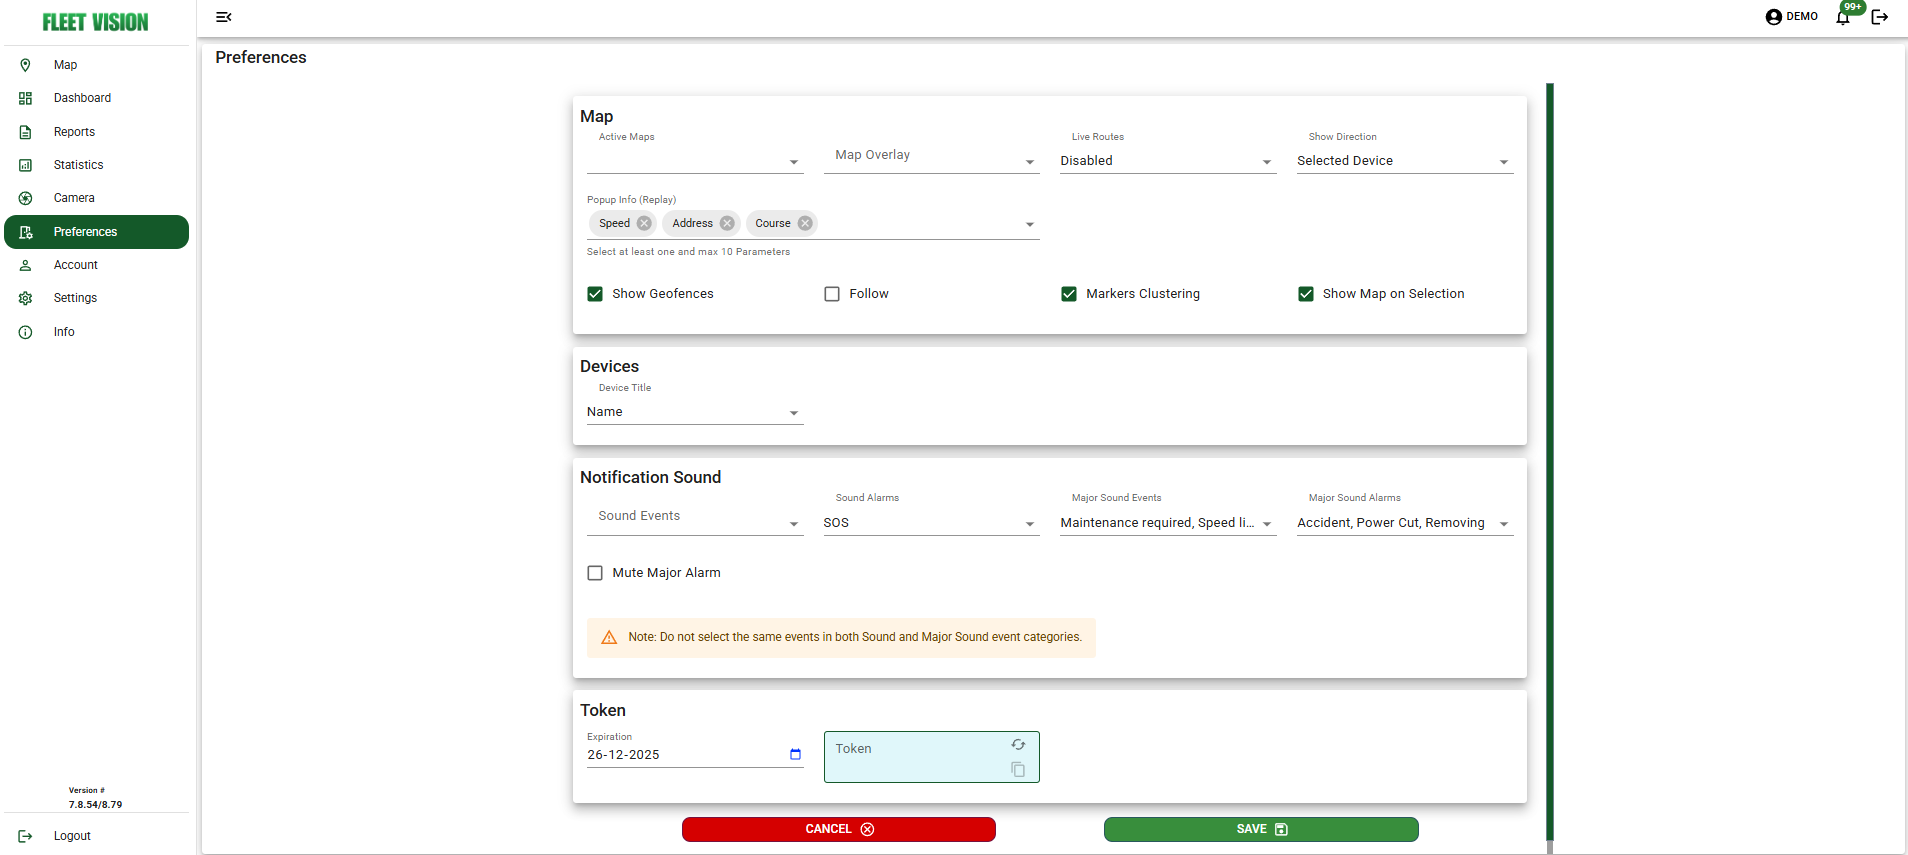Go to Reports in the sidebar
The width and height of the screenshot is (1908, 855).
(74, 132)
